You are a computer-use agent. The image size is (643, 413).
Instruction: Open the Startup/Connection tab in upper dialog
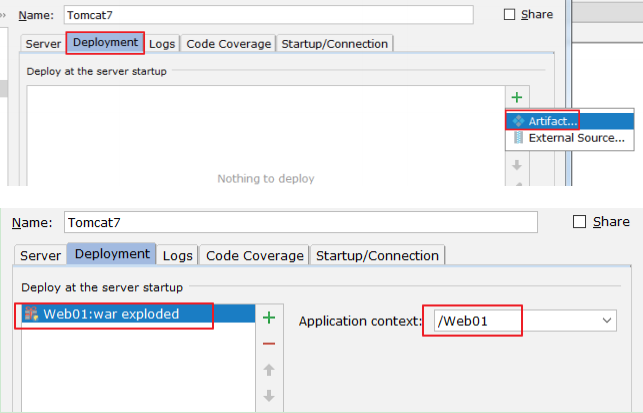[x=335, y=44]
